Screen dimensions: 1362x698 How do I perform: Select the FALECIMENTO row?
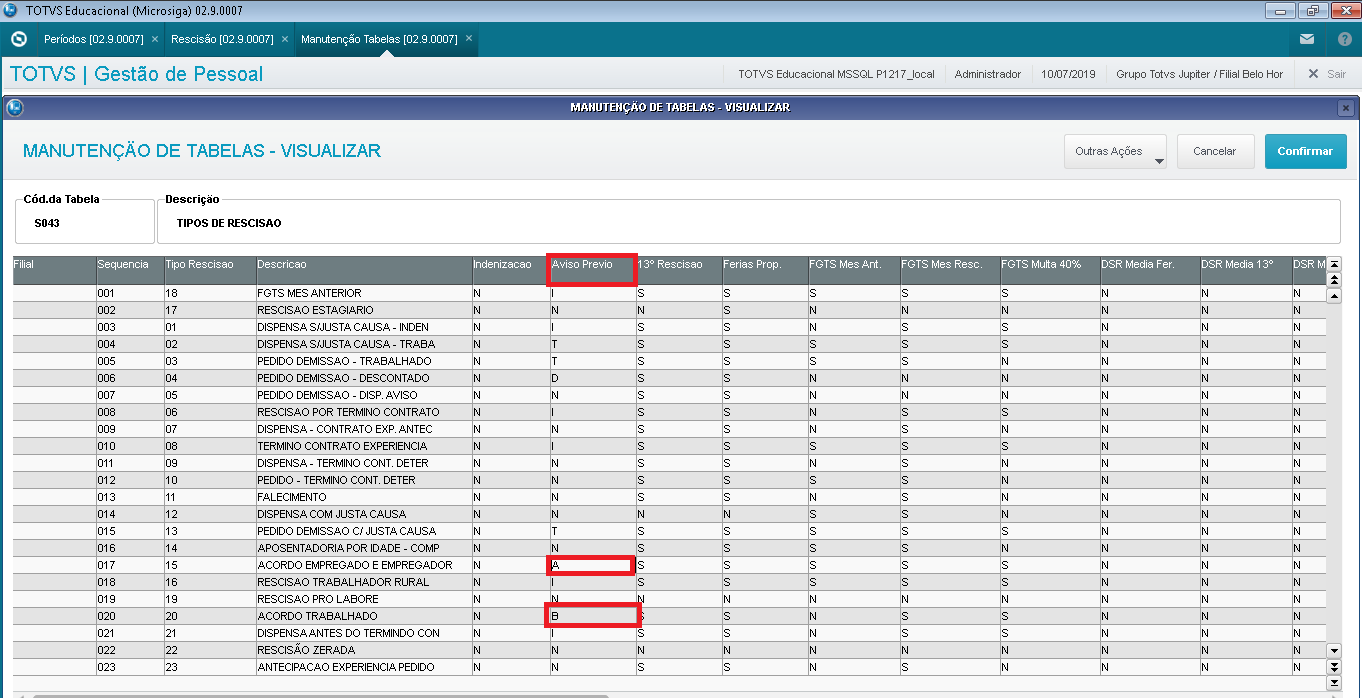pos(669,497)
